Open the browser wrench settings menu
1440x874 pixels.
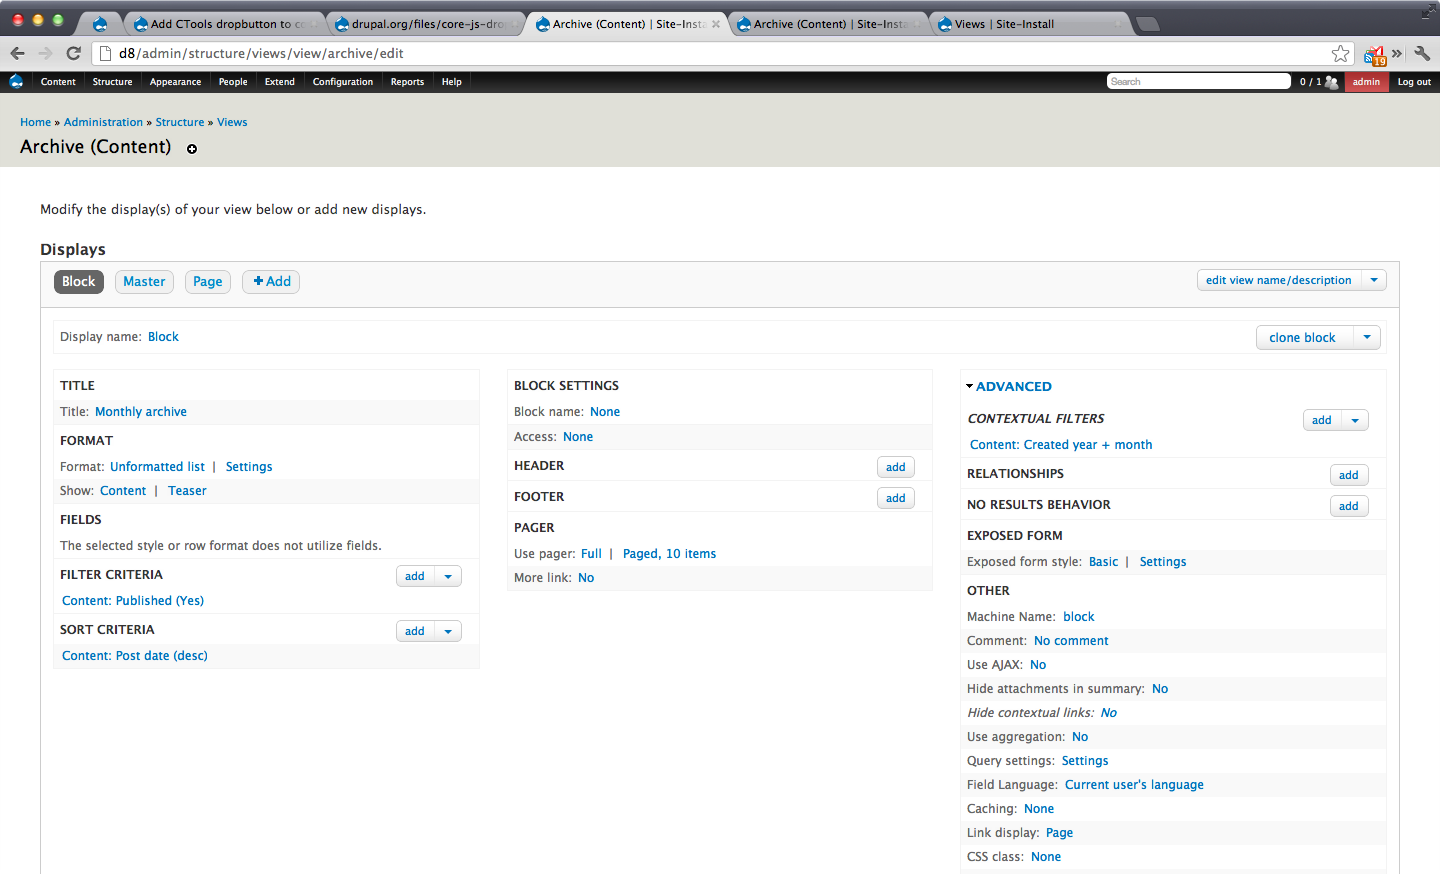pyautogui.click(x=1422, y=54)
